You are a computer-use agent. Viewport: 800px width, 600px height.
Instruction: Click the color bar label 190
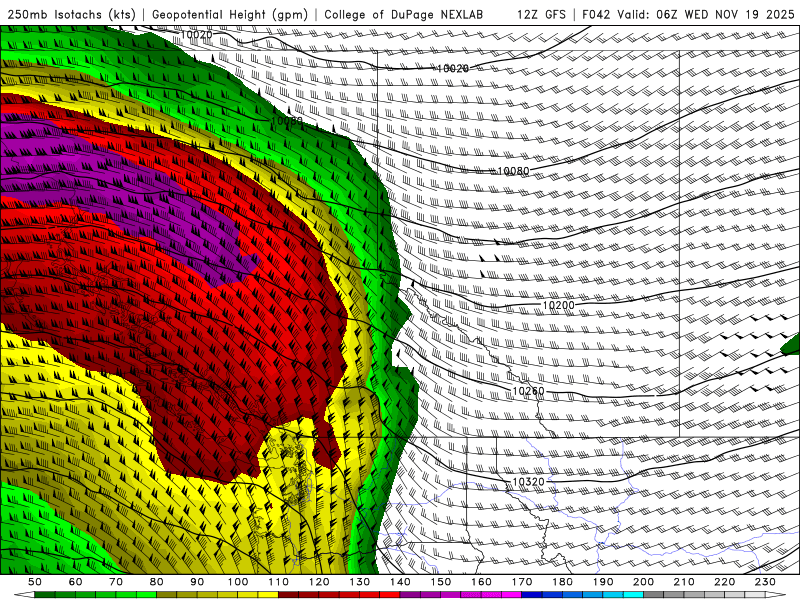click(x=603, y=582)
